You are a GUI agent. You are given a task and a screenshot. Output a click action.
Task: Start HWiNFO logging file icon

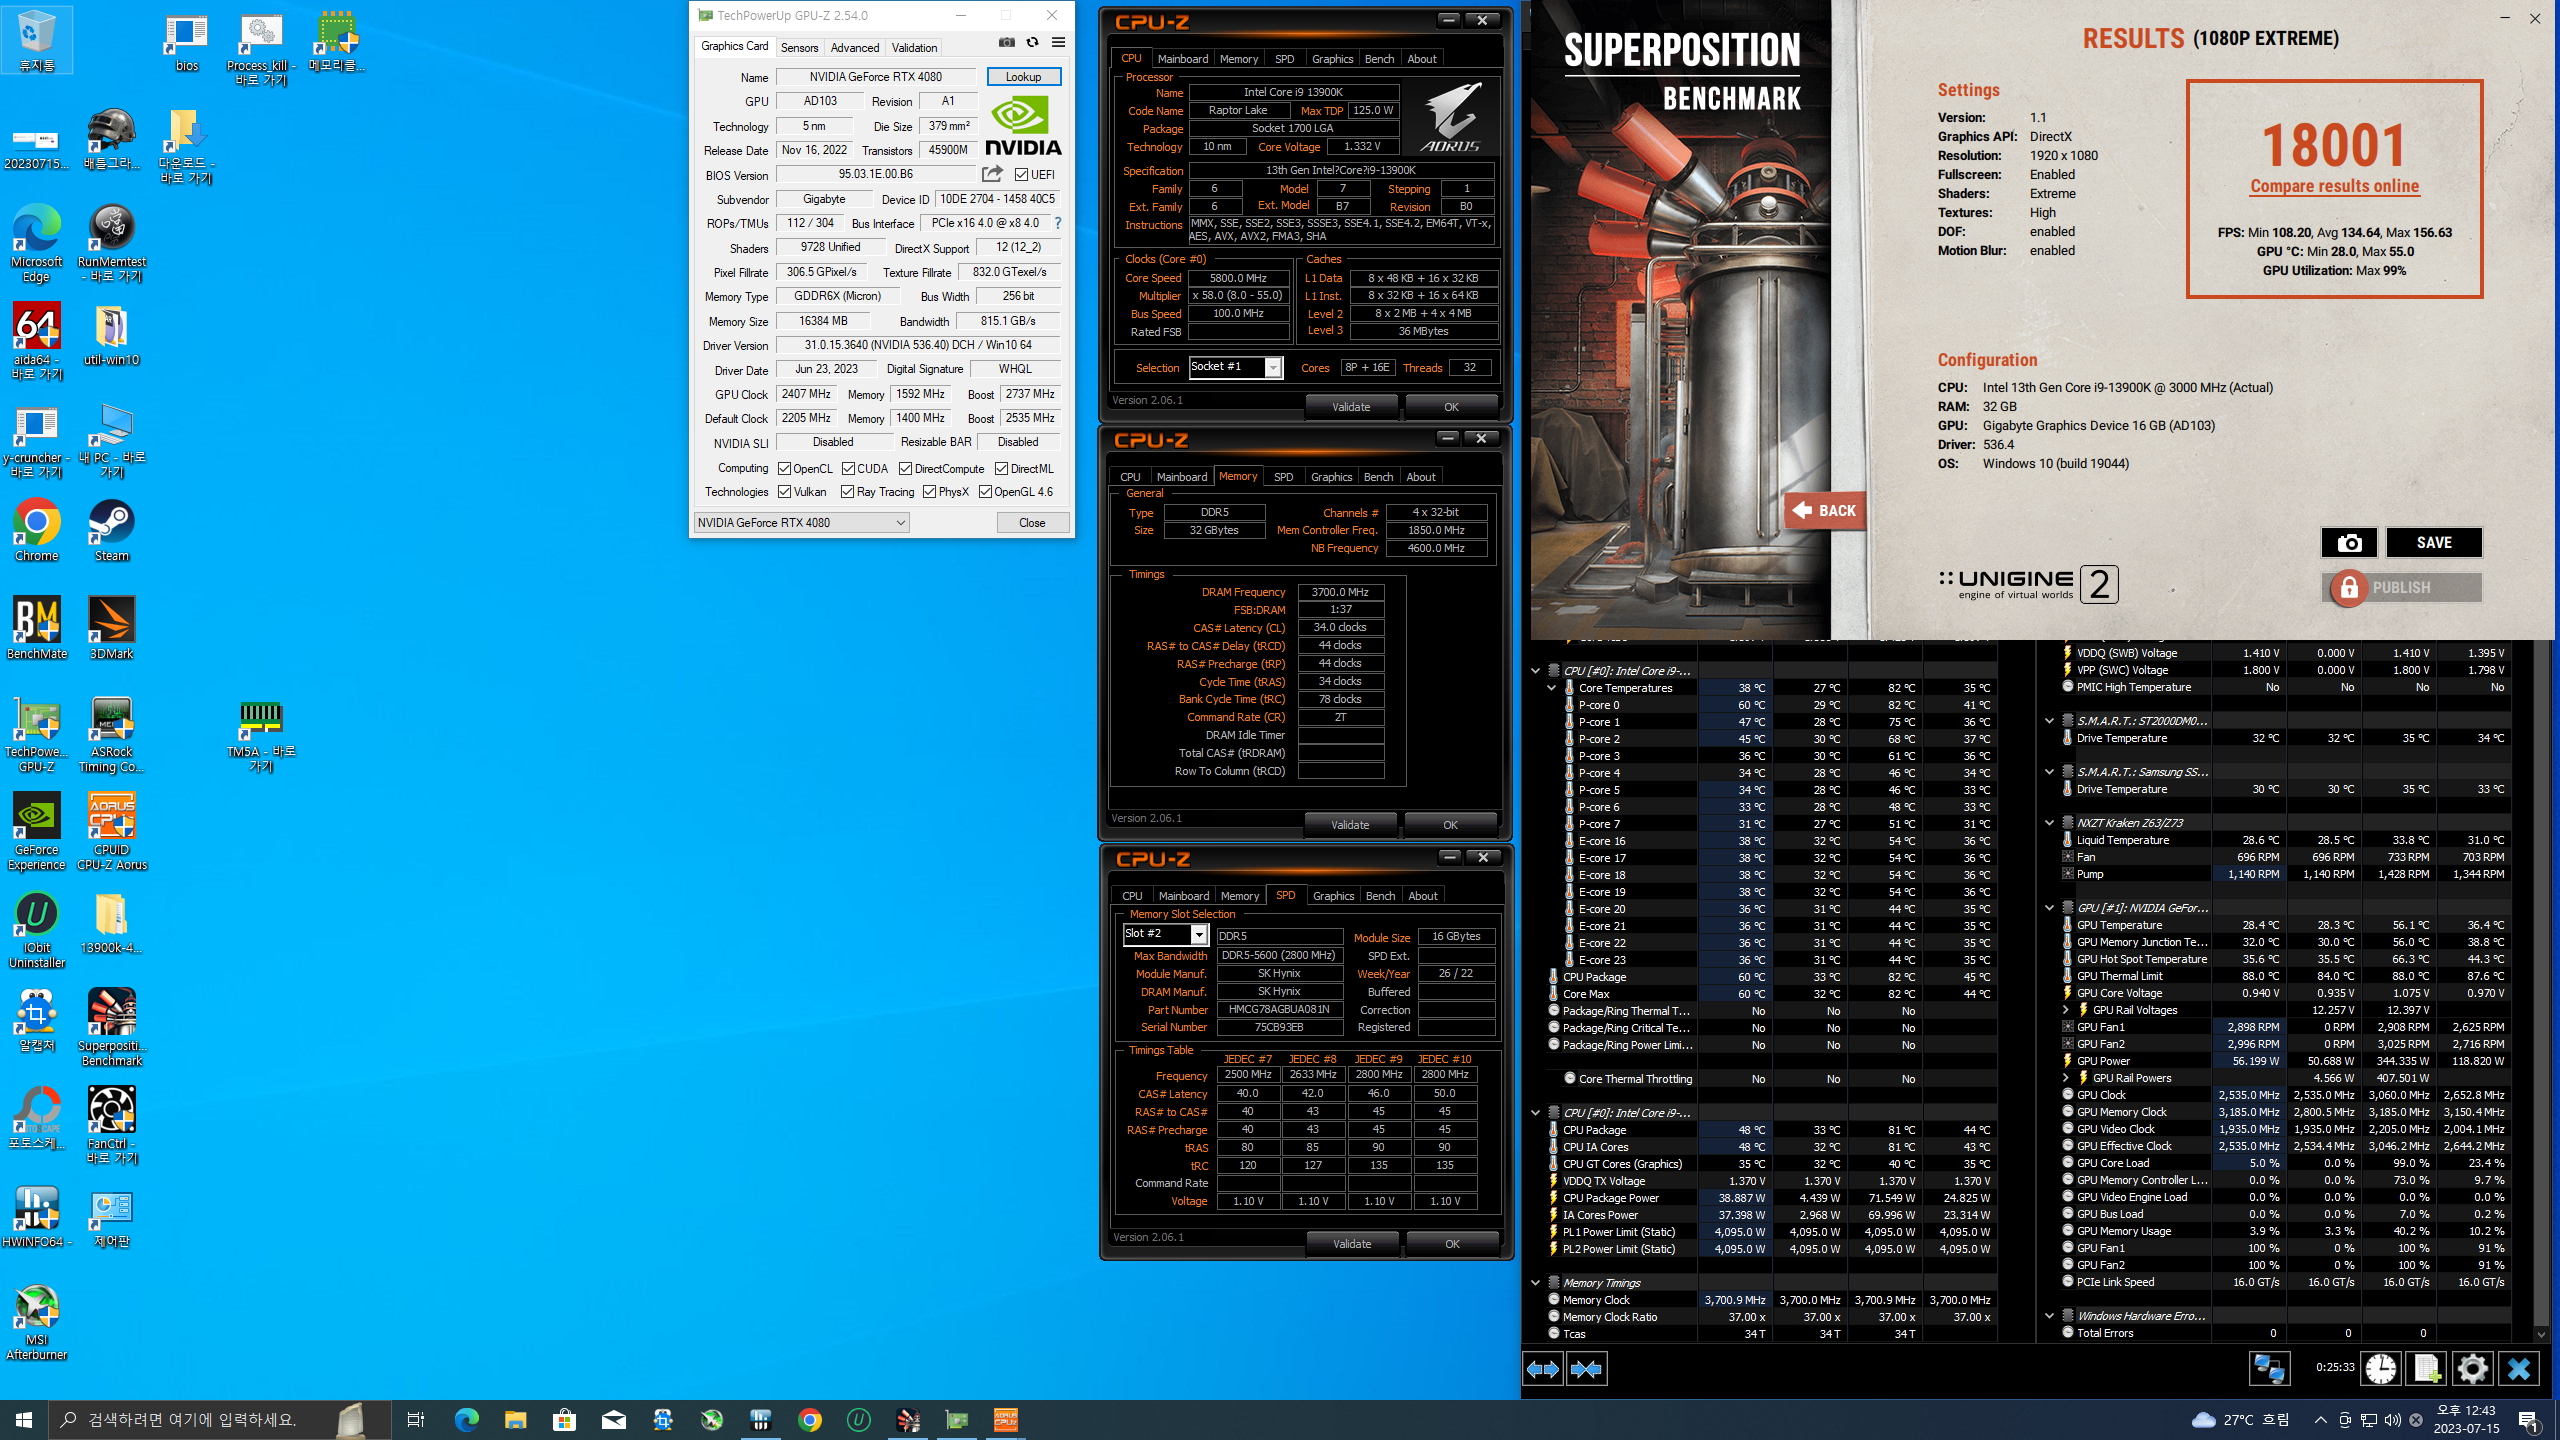[x=2427, y=1368]
